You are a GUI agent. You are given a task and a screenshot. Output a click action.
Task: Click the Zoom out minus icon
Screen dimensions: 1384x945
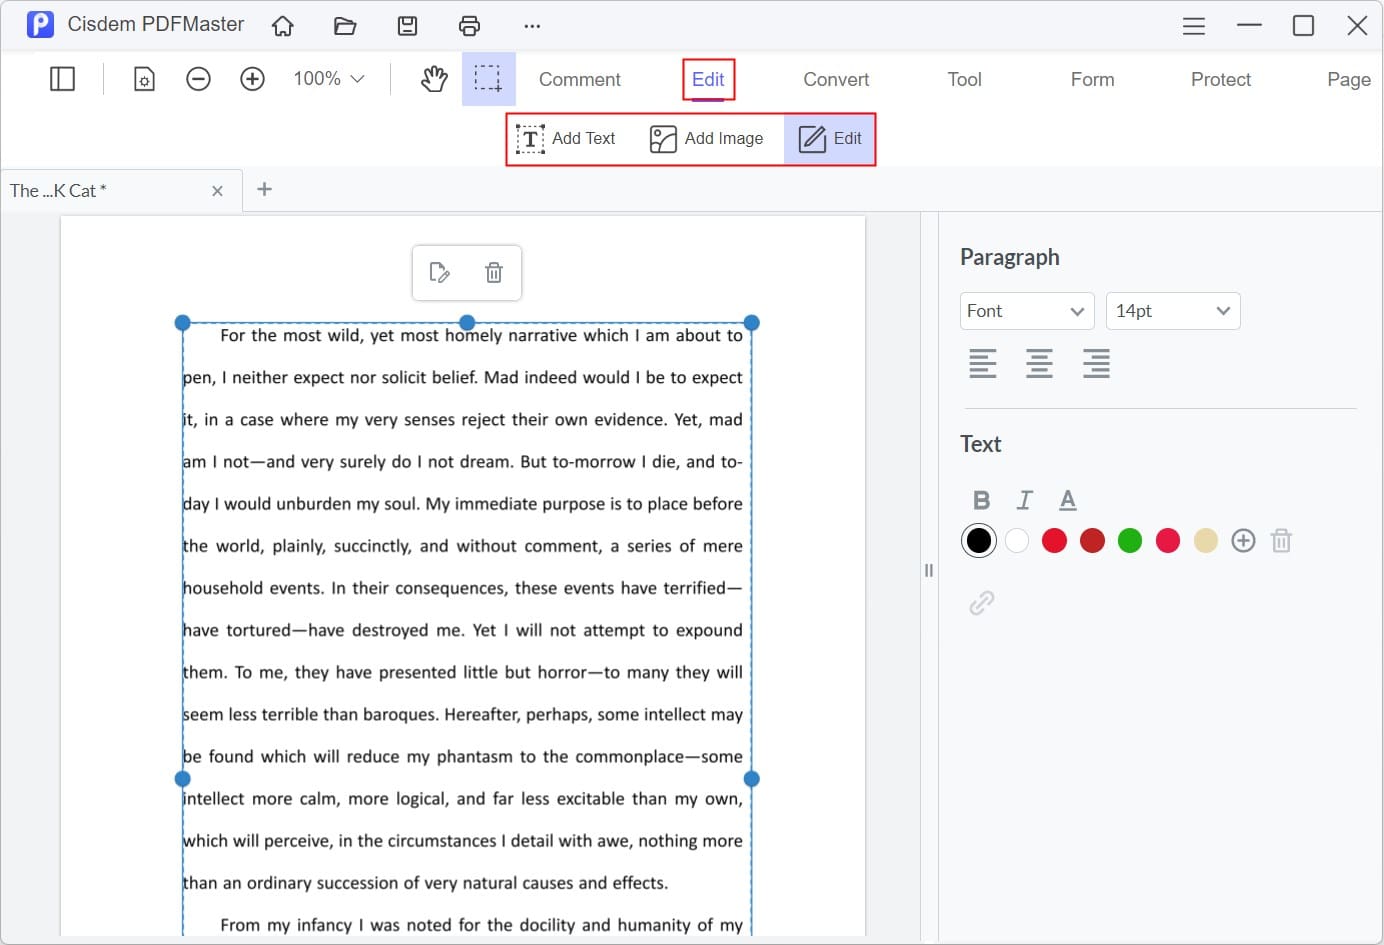pyautogui.click(x=198, y=79)
